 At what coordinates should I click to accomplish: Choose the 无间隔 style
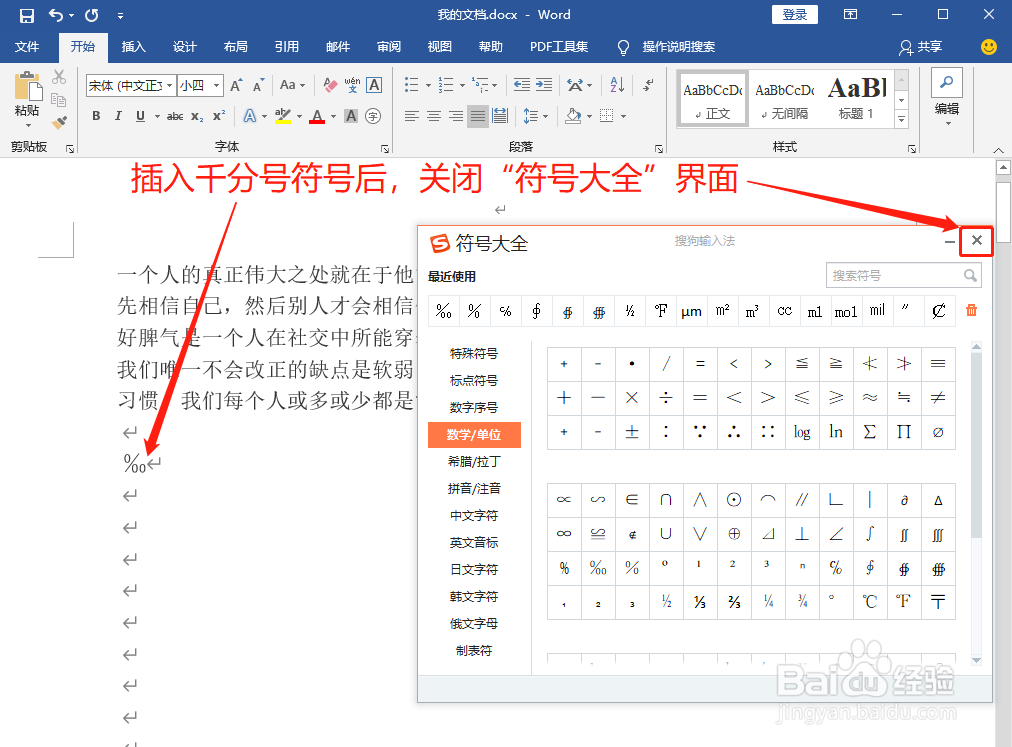[x=785, y=99]
